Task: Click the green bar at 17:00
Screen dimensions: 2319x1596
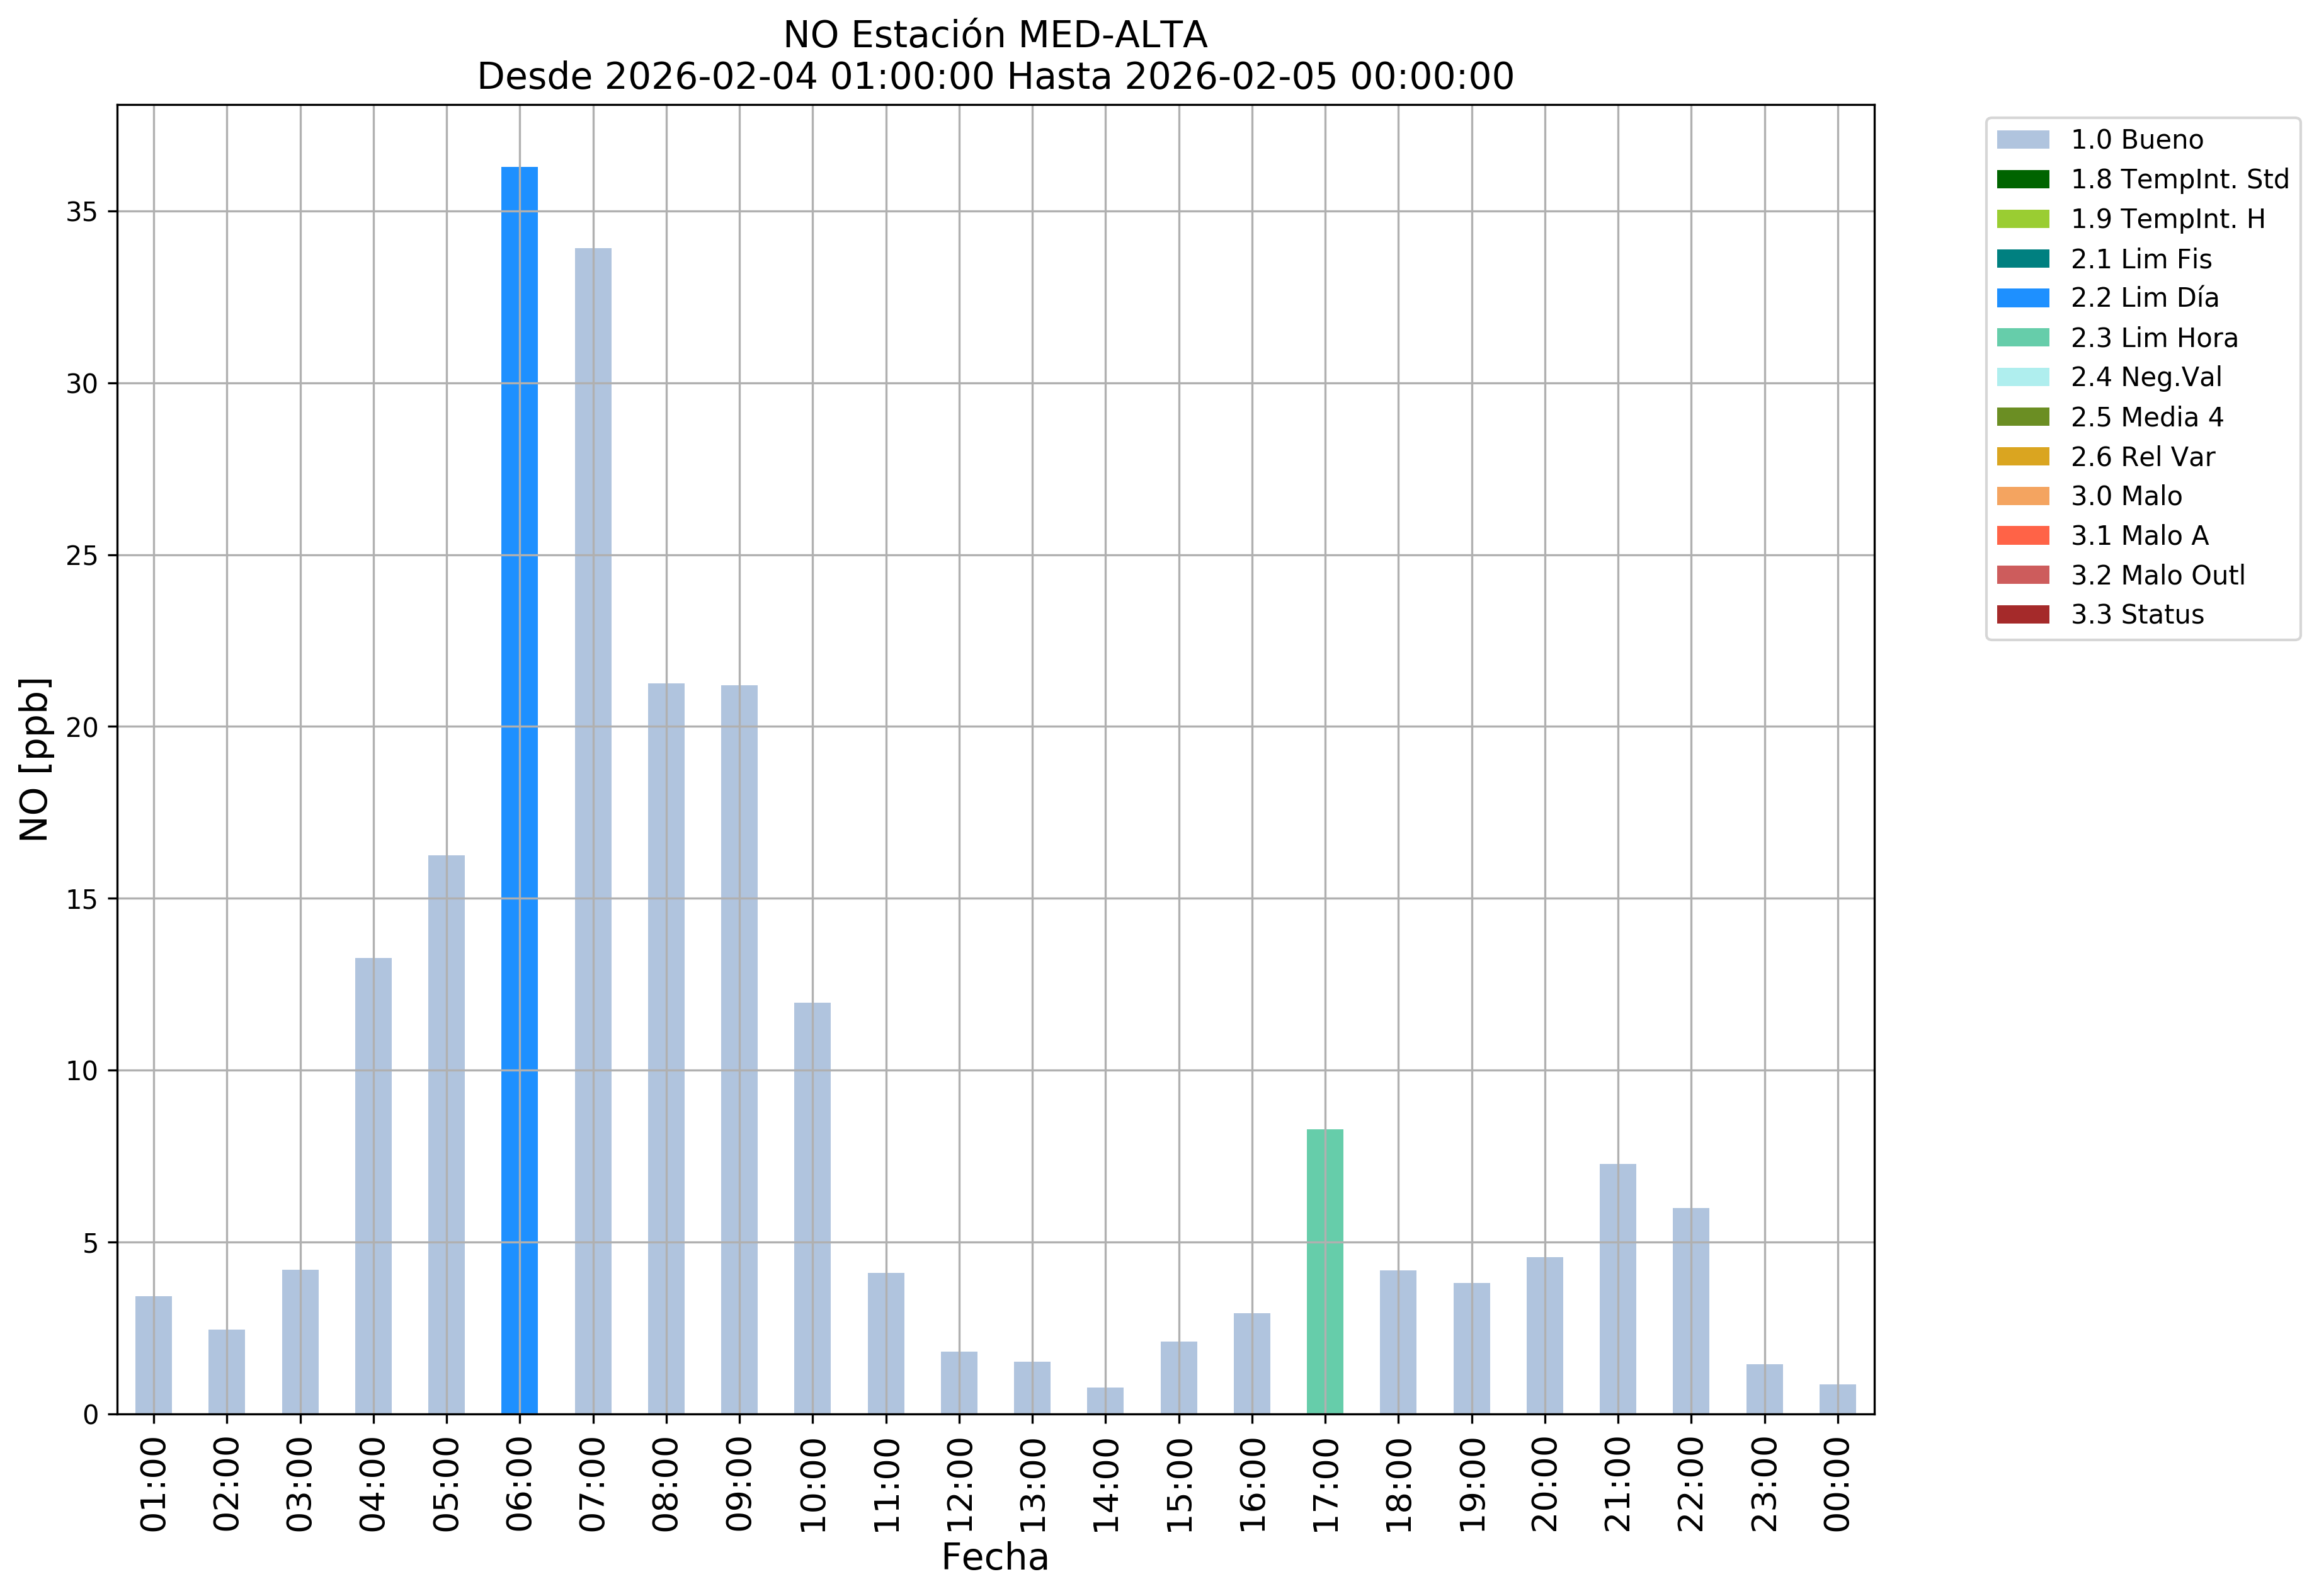Action: [1324, 1271]
